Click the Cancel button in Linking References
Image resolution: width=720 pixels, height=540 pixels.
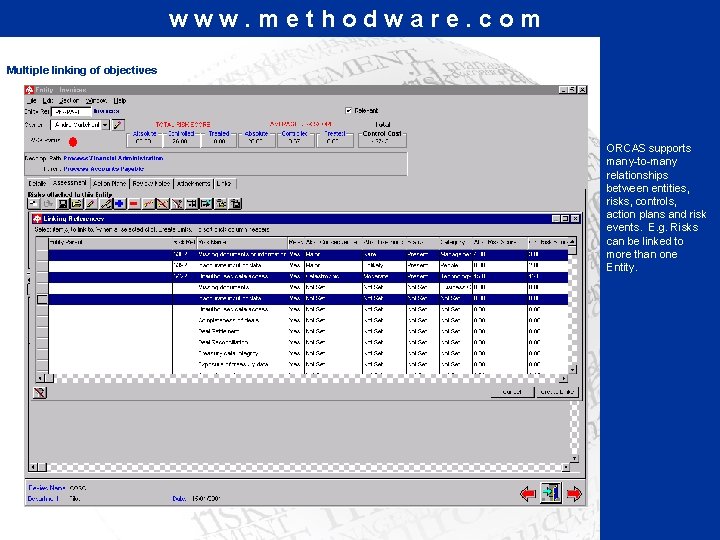pyautogui.click(x=512, y=392)
